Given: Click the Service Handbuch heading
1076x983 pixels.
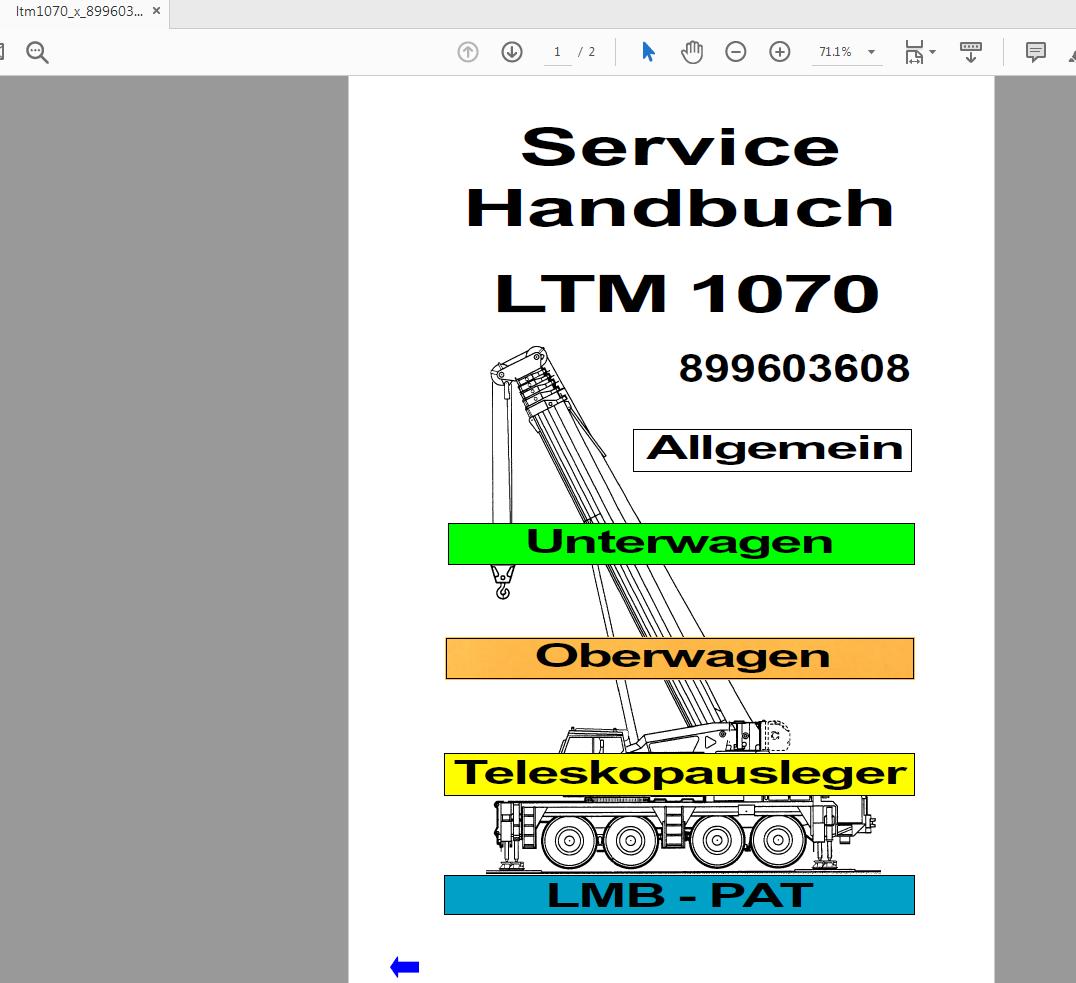Looking at the screenshot, I should (680, 177).
